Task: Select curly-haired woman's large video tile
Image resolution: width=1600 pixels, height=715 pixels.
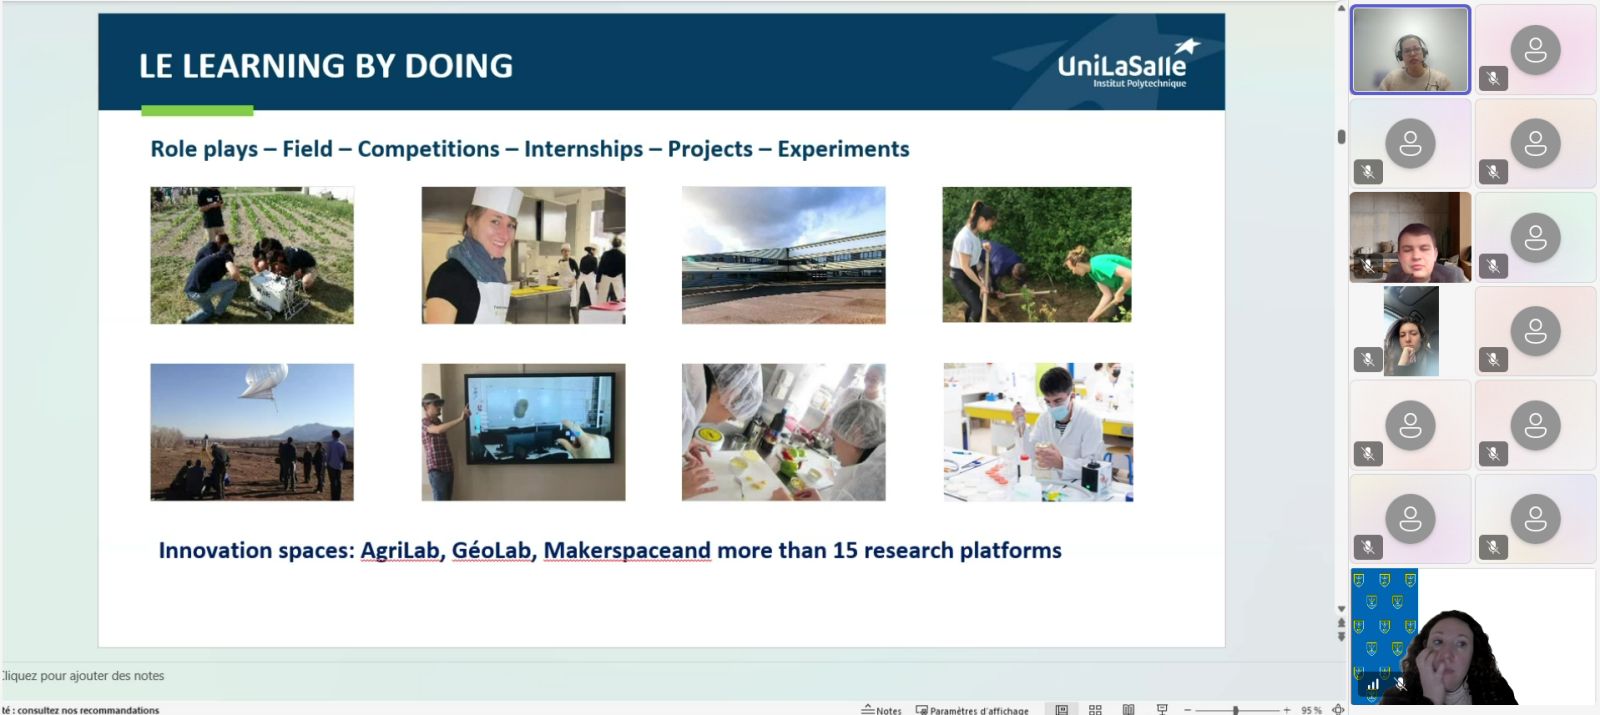Action: pyautogui.click(x=1472, y=637)
